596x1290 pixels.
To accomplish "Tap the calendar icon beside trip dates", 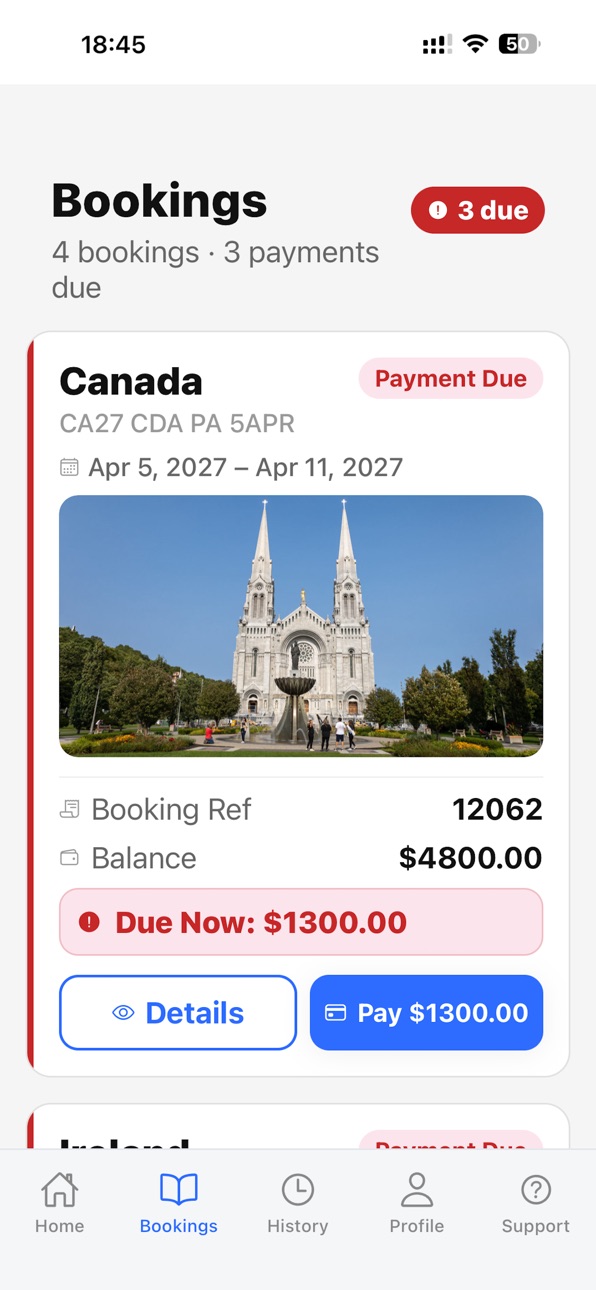I will (x=69, y=467).
